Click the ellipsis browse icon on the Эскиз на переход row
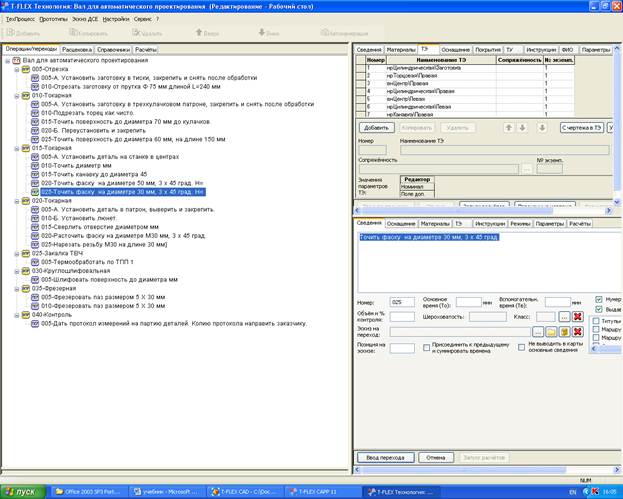The image size is (623, 499). [x=538, y=331]
